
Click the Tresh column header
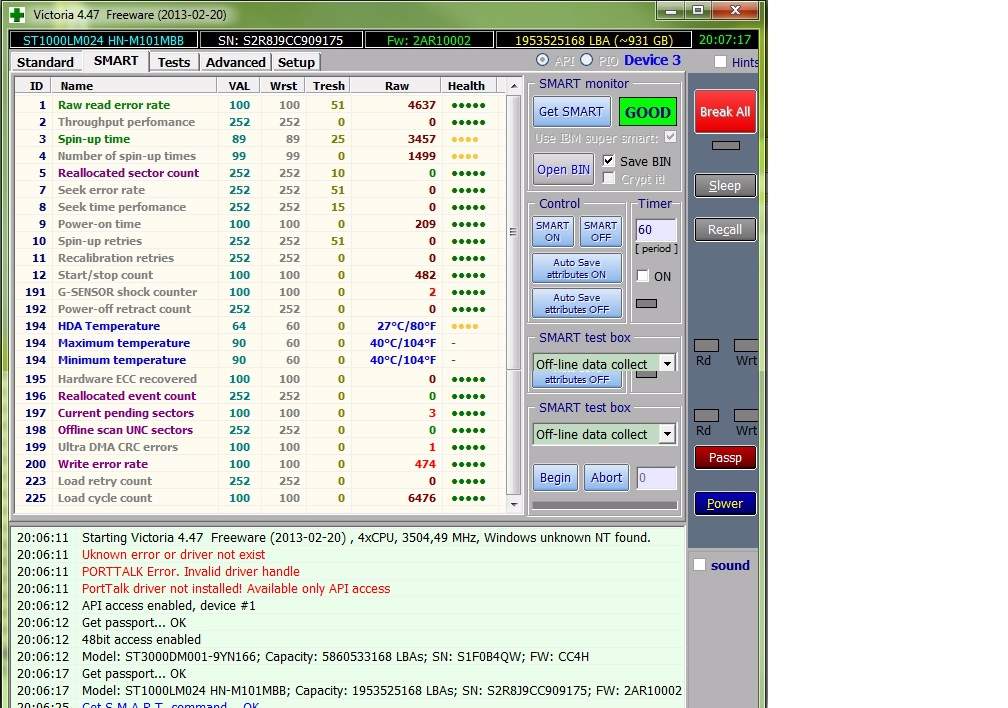tap(329, 86)
